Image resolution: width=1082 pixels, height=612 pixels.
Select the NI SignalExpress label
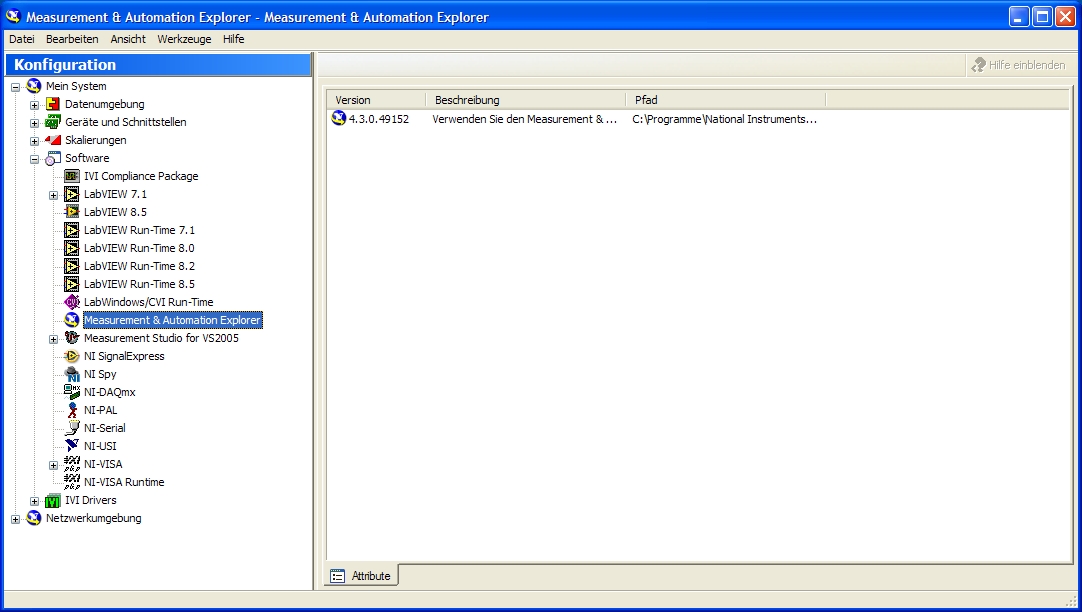click(124, 356)
